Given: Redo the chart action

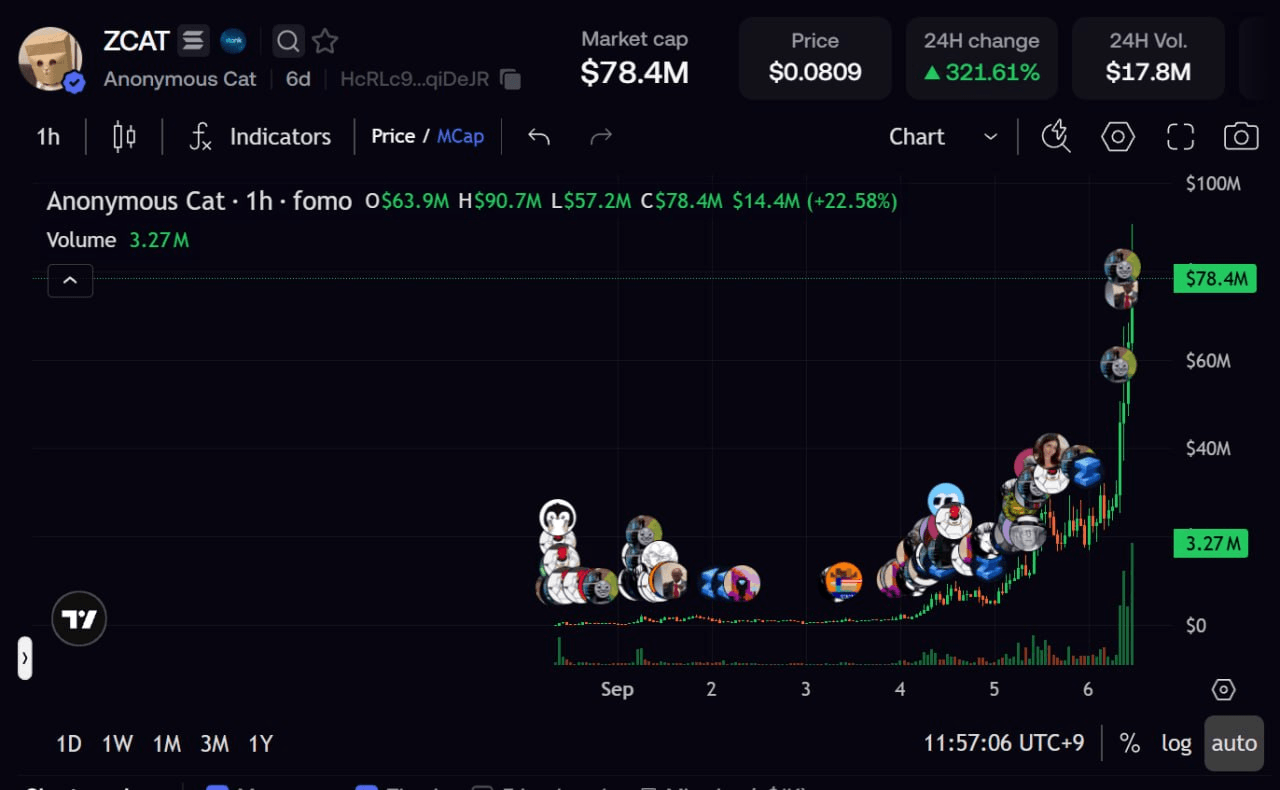Looking at the screenshot, I should (x=601, y=137).
